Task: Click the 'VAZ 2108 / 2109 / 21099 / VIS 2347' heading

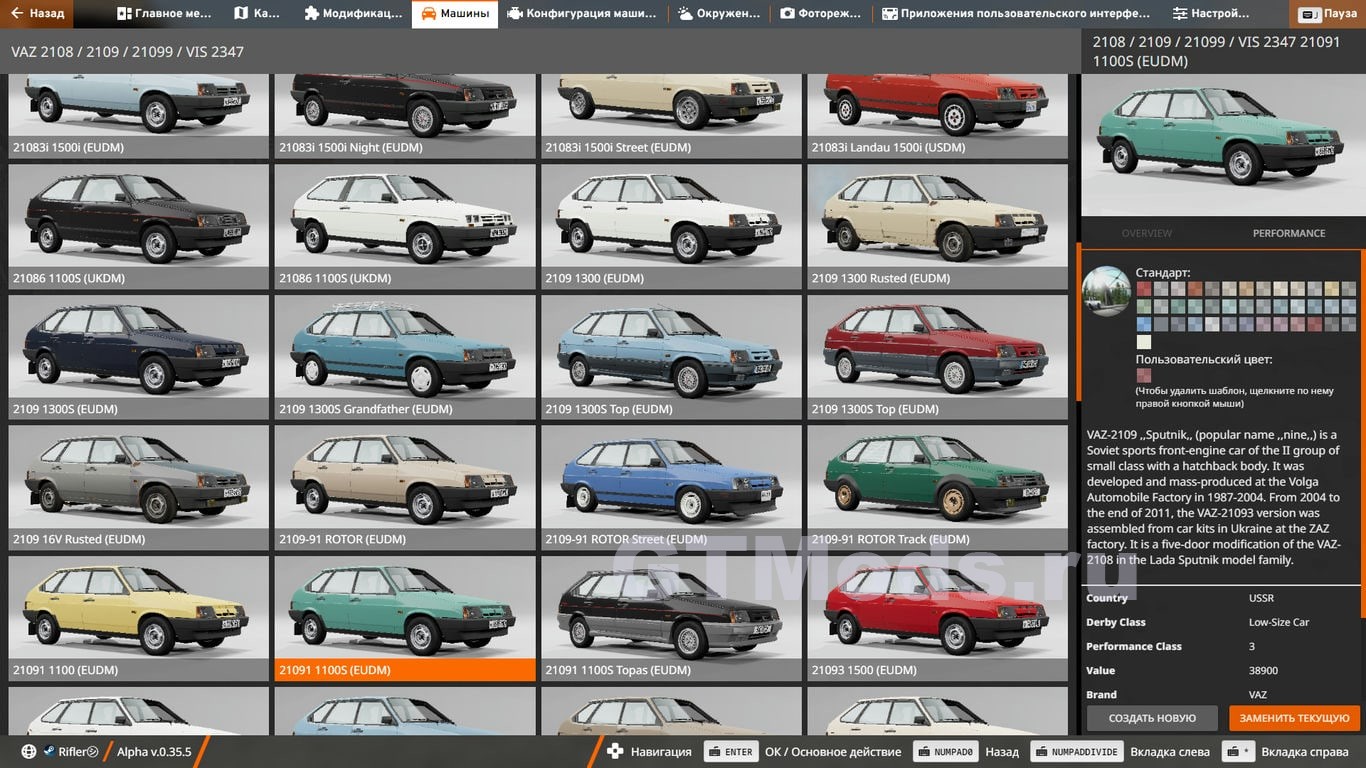Action: 127,52
